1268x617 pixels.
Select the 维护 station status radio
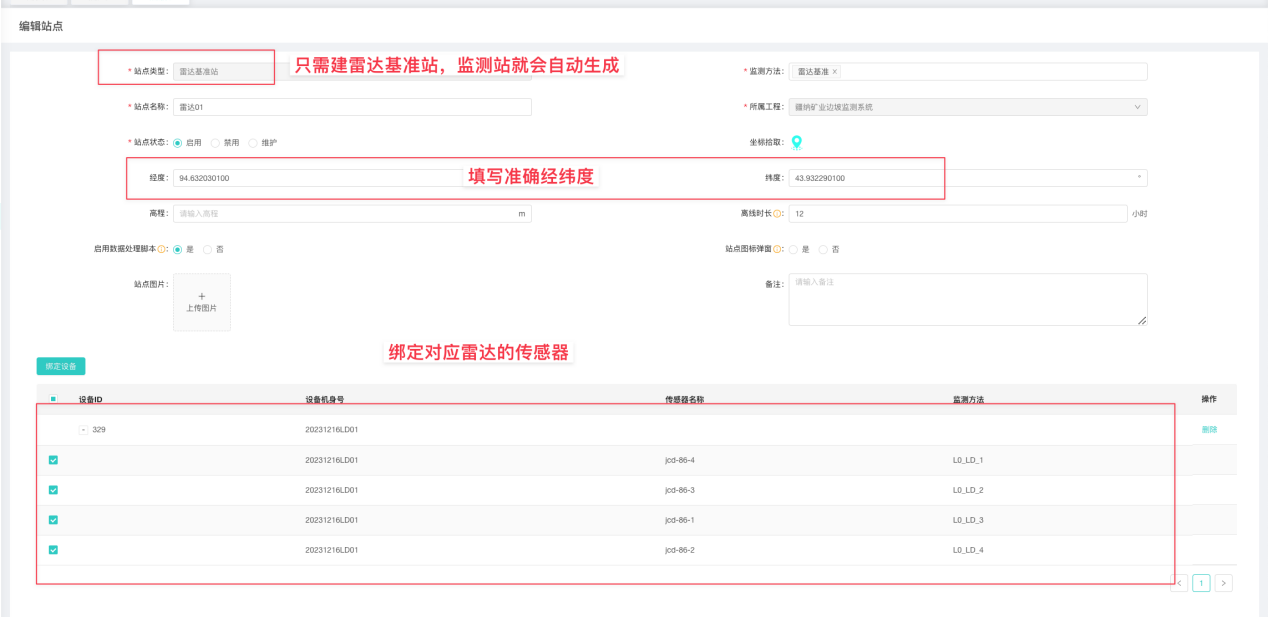click(x=253, y=143)
